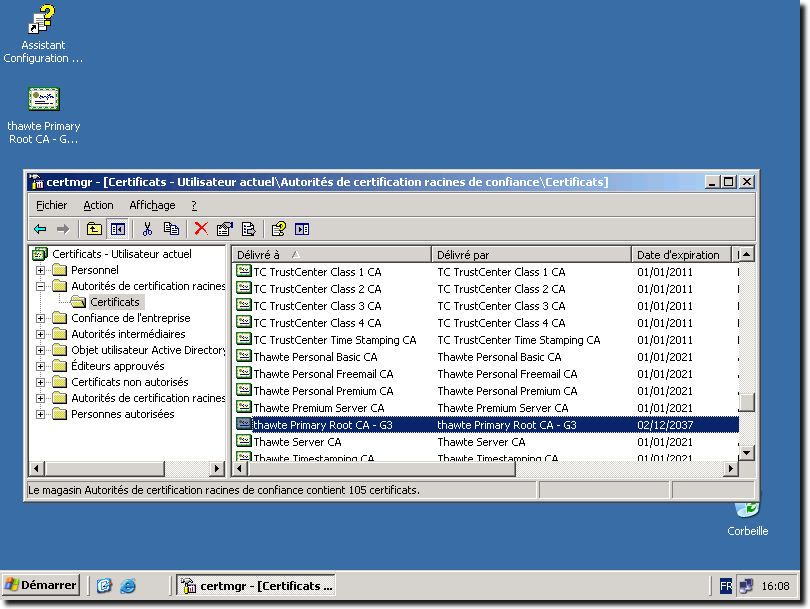Click the list pane's horizontal scrollbar thumb
This screenshot has width=810, height=609.
(382, 469)
